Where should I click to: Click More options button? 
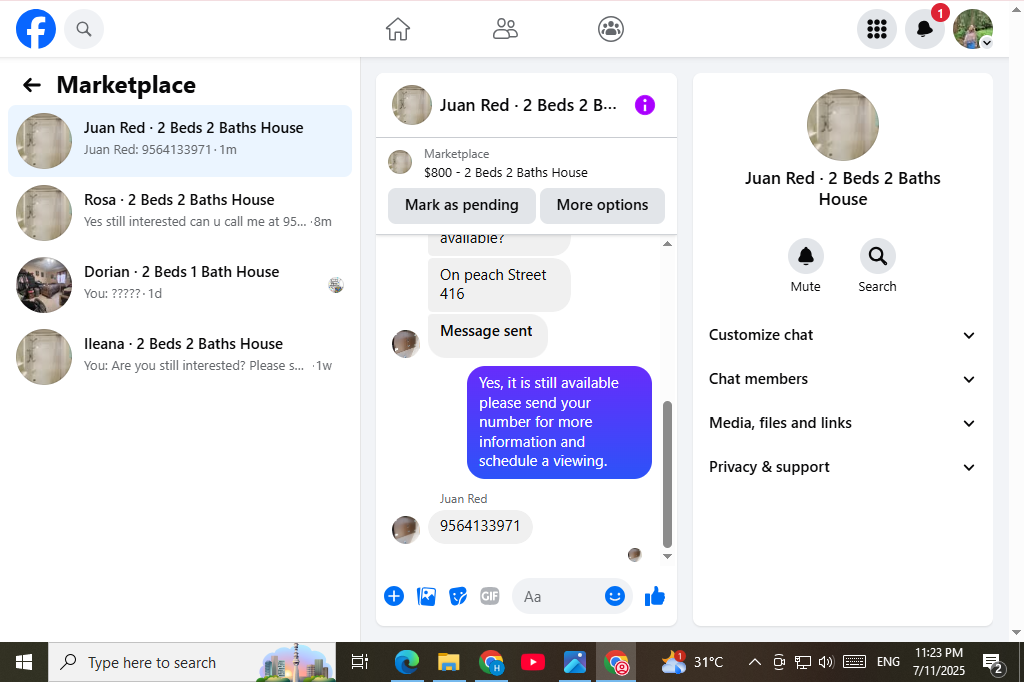coord(602,205)
